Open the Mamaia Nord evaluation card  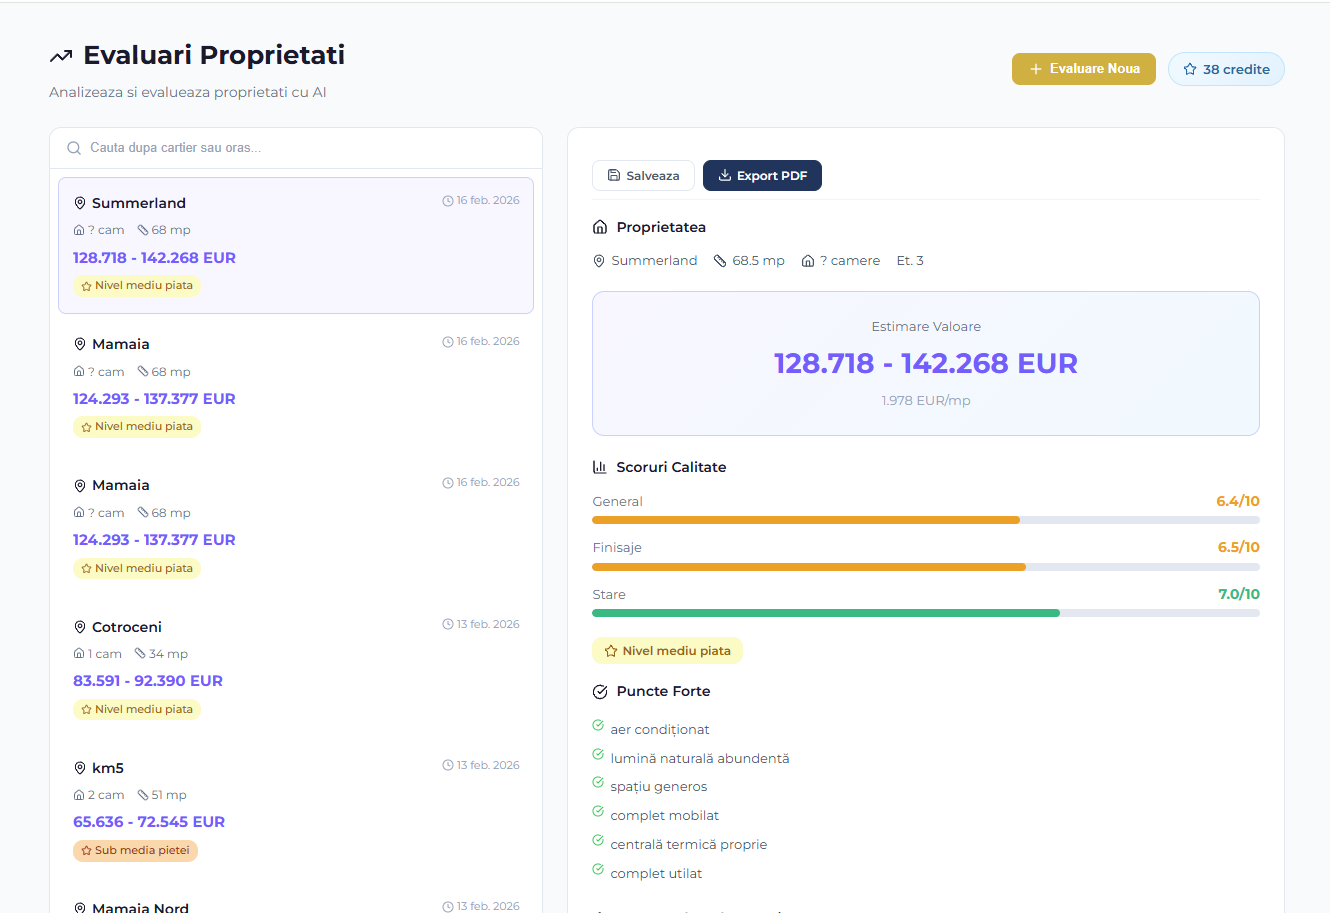[295, 903]
